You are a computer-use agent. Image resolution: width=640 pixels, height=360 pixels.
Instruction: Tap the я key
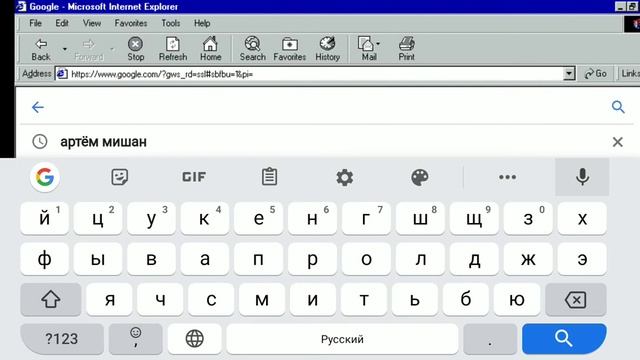tap(109, 300)
